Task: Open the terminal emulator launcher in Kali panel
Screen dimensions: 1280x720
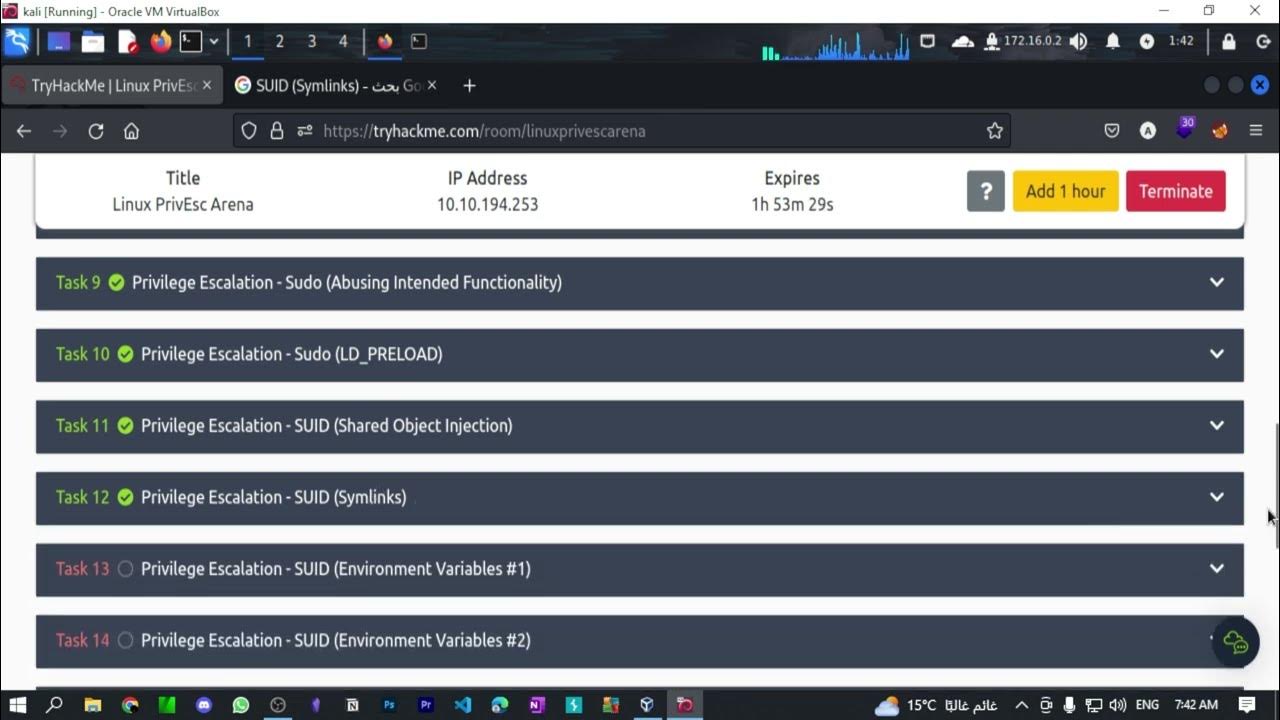Action: (x=191, y=42)
